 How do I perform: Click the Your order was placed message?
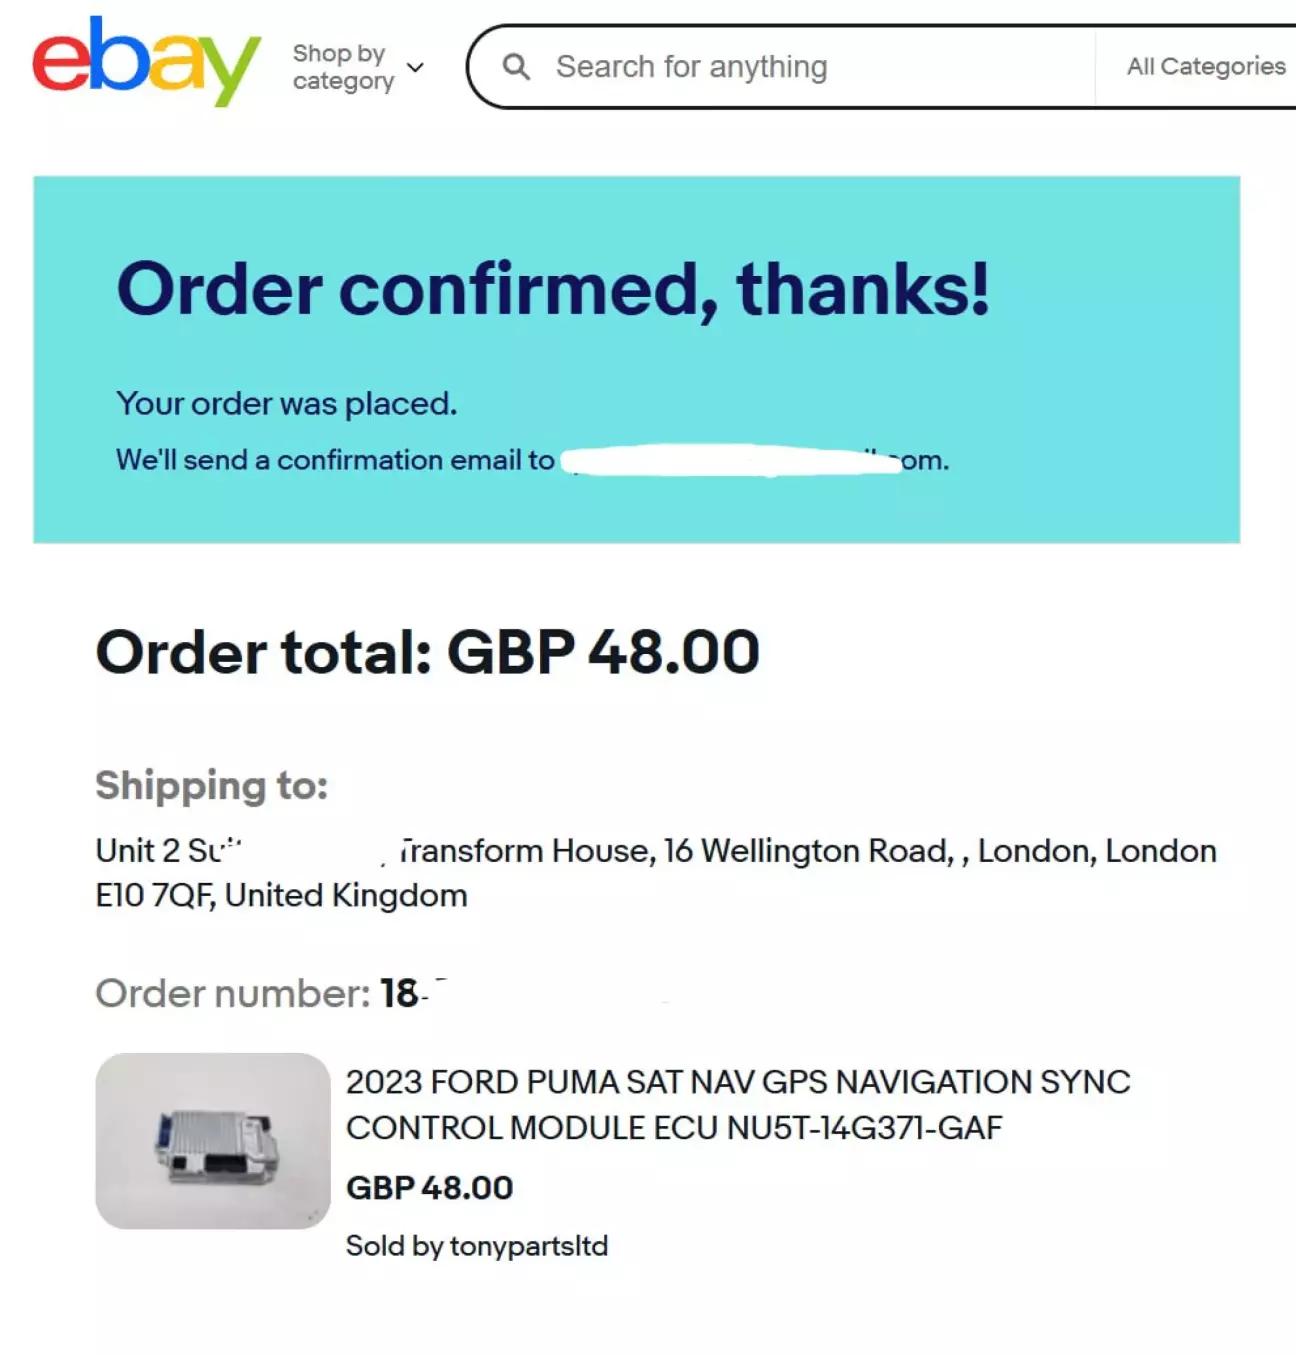(287, 404)
